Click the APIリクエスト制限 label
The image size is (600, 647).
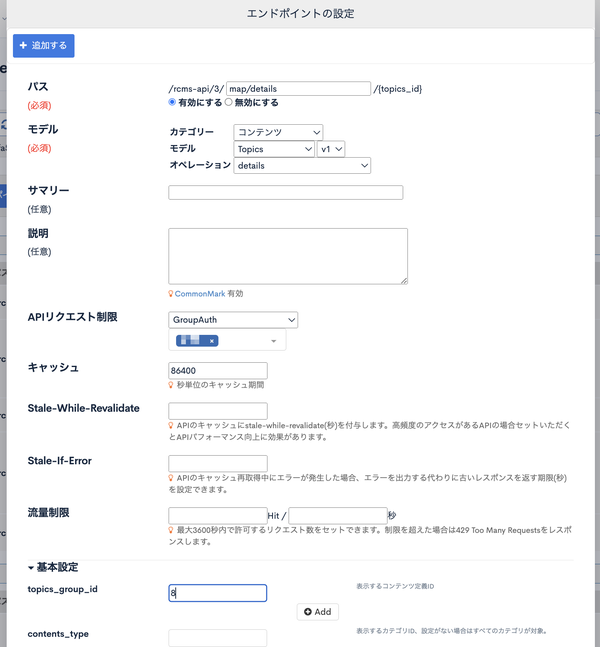(73, 317)
